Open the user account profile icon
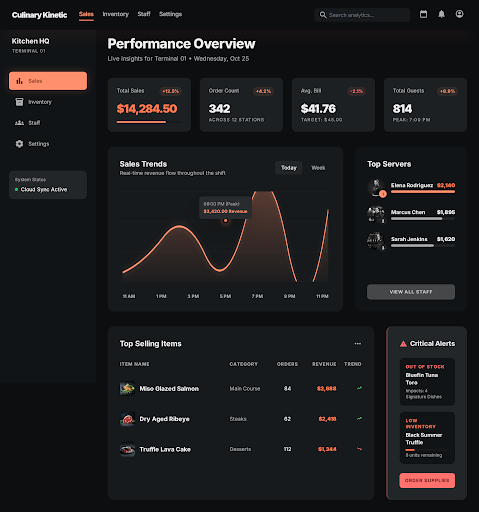 (459, 14)
